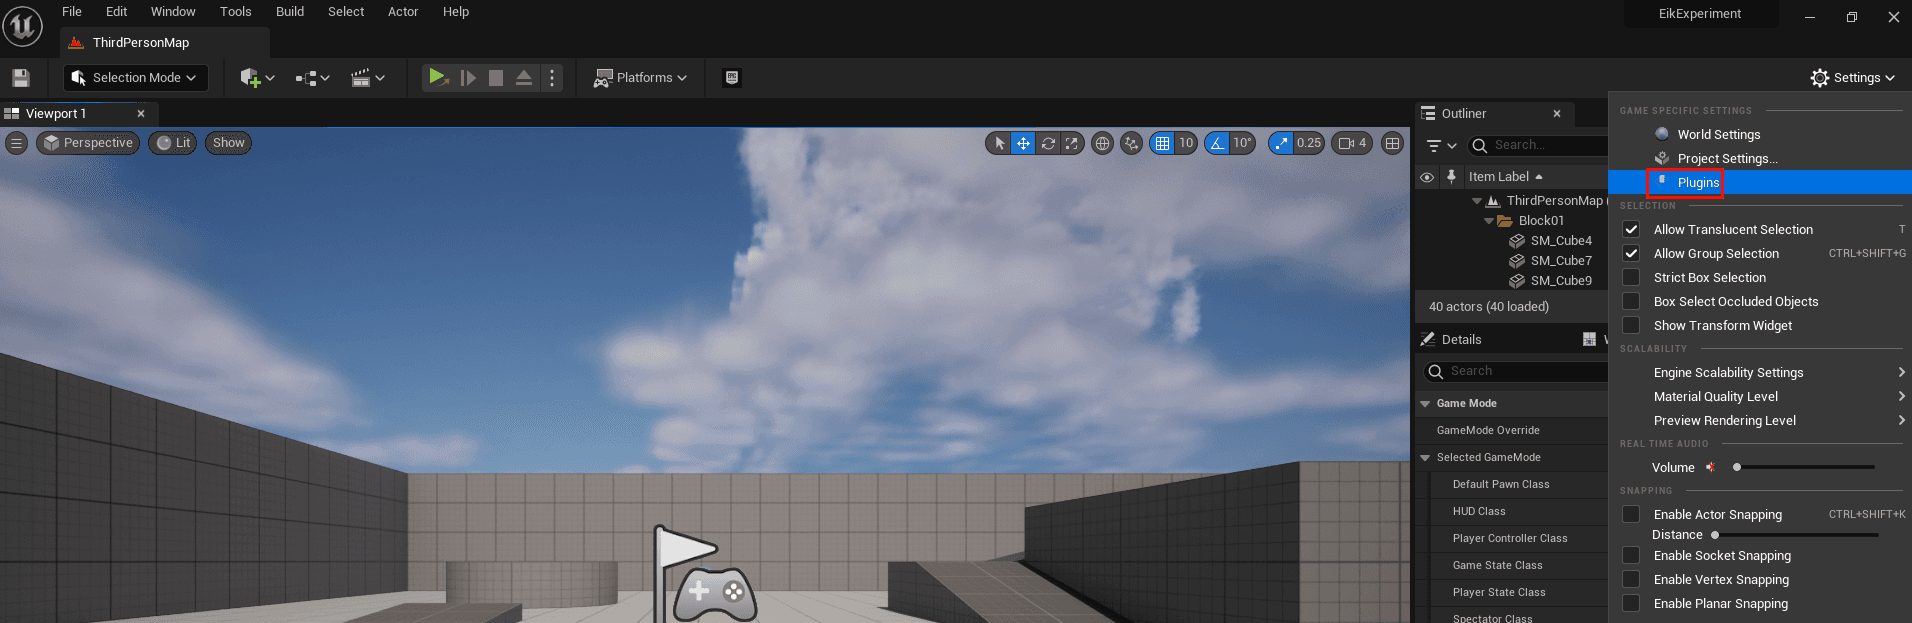
Task: Save the current level with the floppy disk icon
Action: coord(21,78)
